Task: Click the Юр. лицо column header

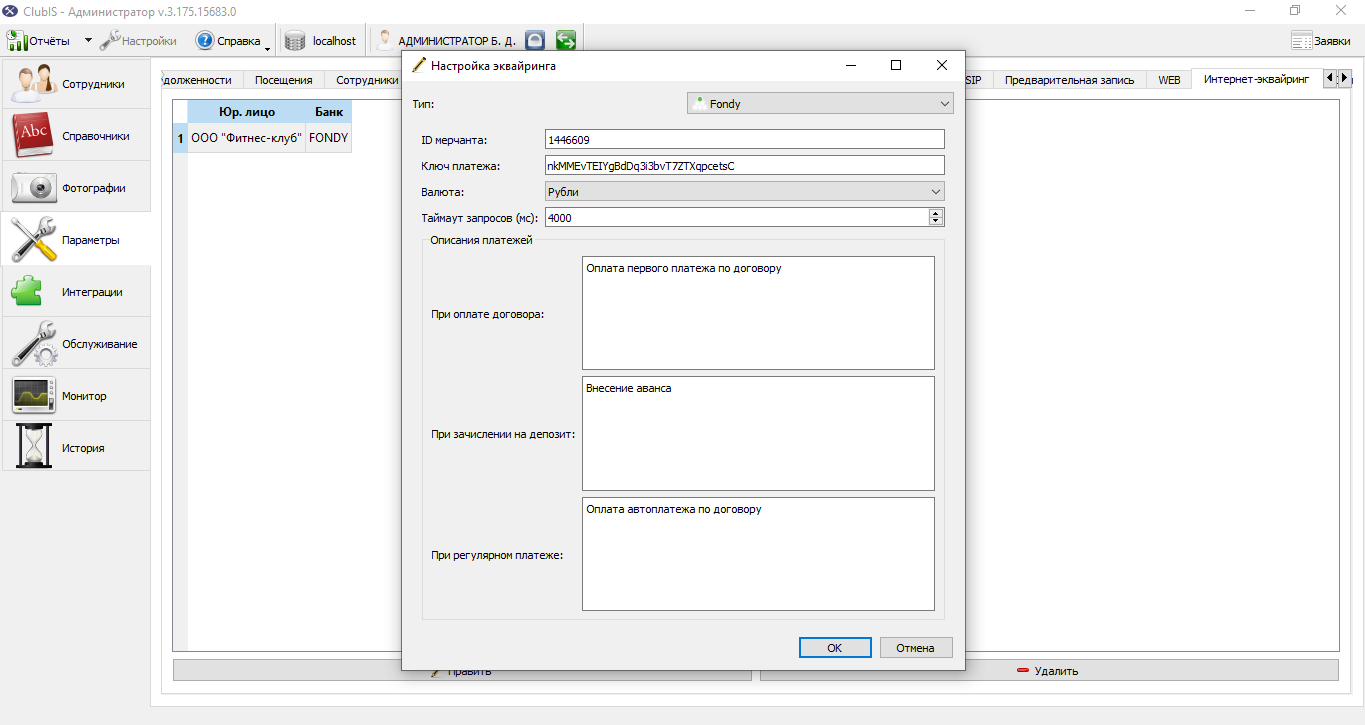Action: coord(246,112)
